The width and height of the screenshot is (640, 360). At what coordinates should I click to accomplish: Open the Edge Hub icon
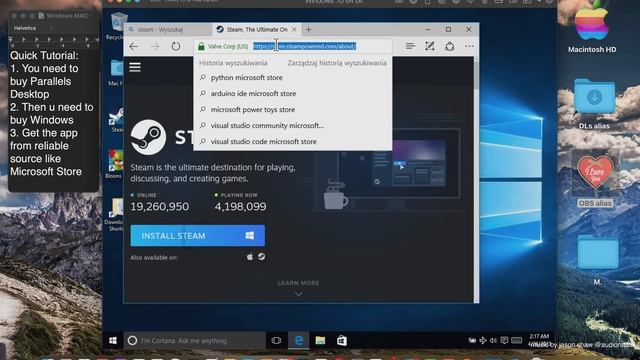click(410, 46)
